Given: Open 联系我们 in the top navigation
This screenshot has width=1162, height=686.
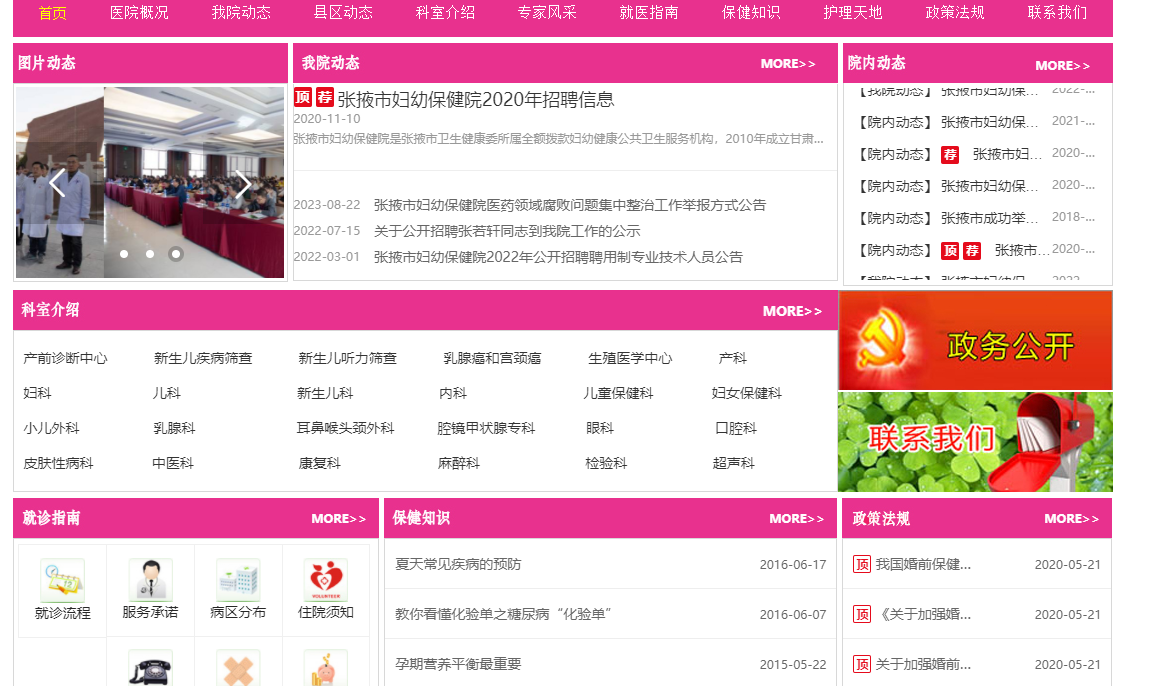Looking at the screenshot, I should coord(1058,13).
